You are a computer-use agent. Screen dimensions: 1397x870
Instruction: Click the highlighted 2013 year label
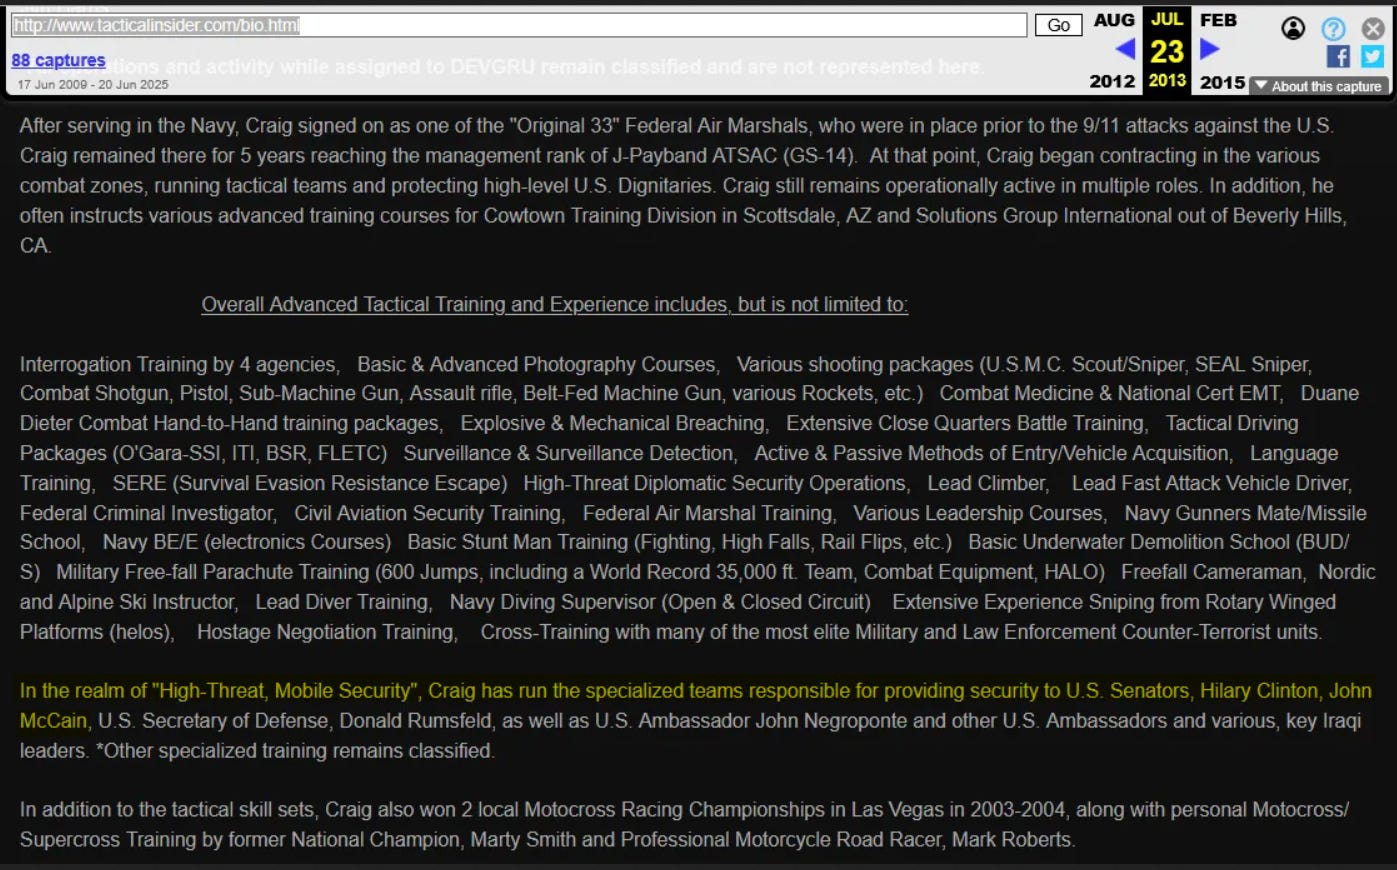[1167, 80]
